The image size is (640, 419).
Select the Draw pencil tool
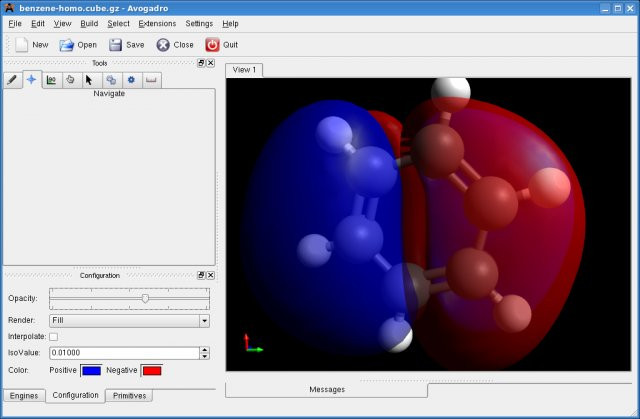(x=13, y=80)
